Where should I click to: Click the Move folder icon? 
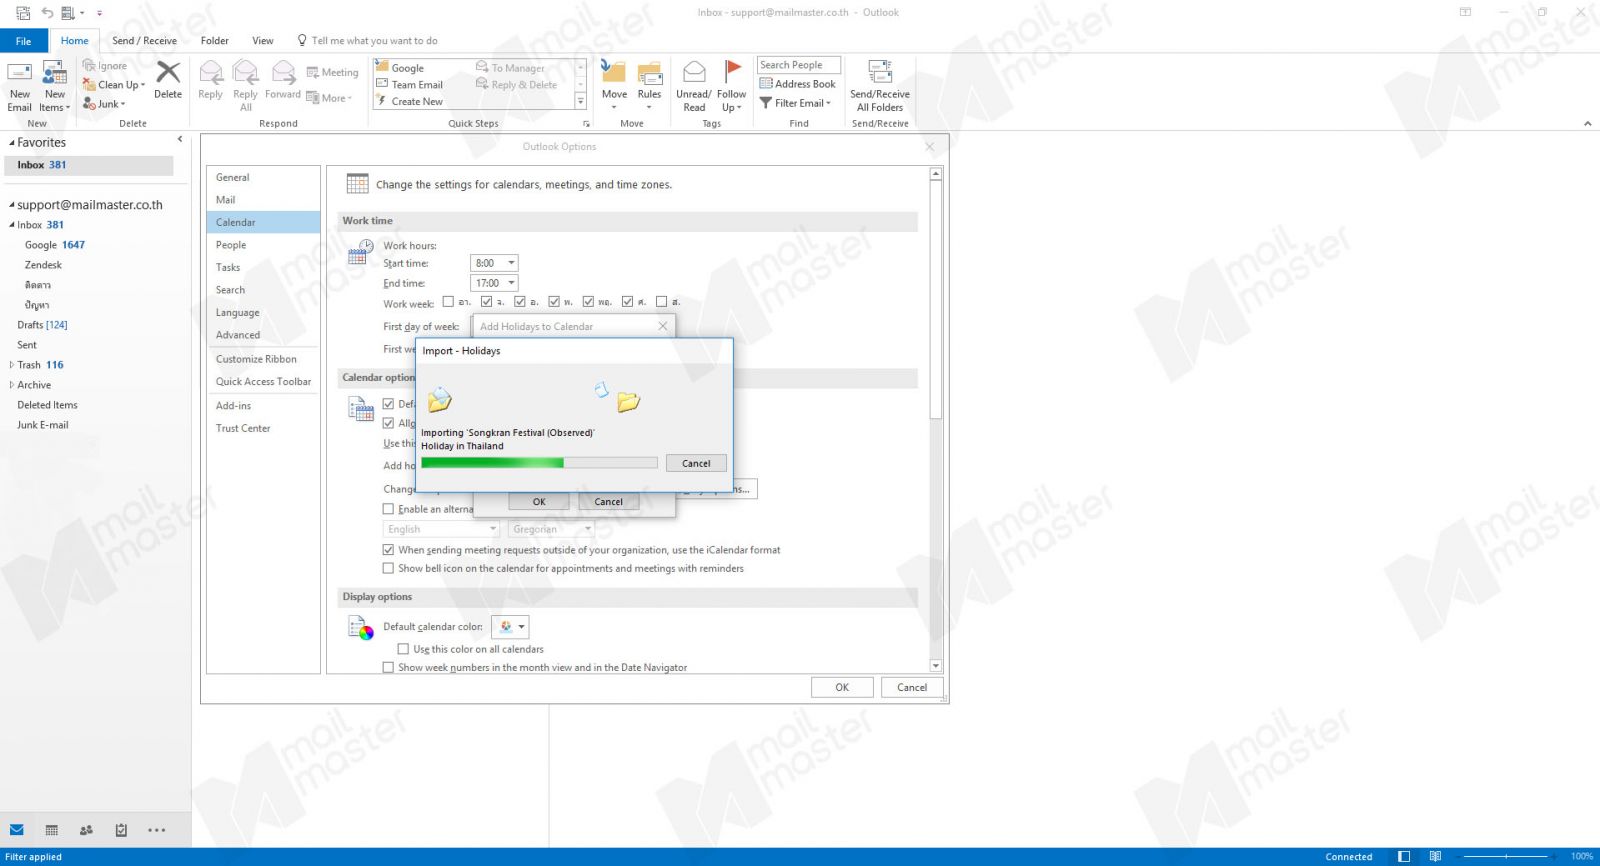point(614,72)
